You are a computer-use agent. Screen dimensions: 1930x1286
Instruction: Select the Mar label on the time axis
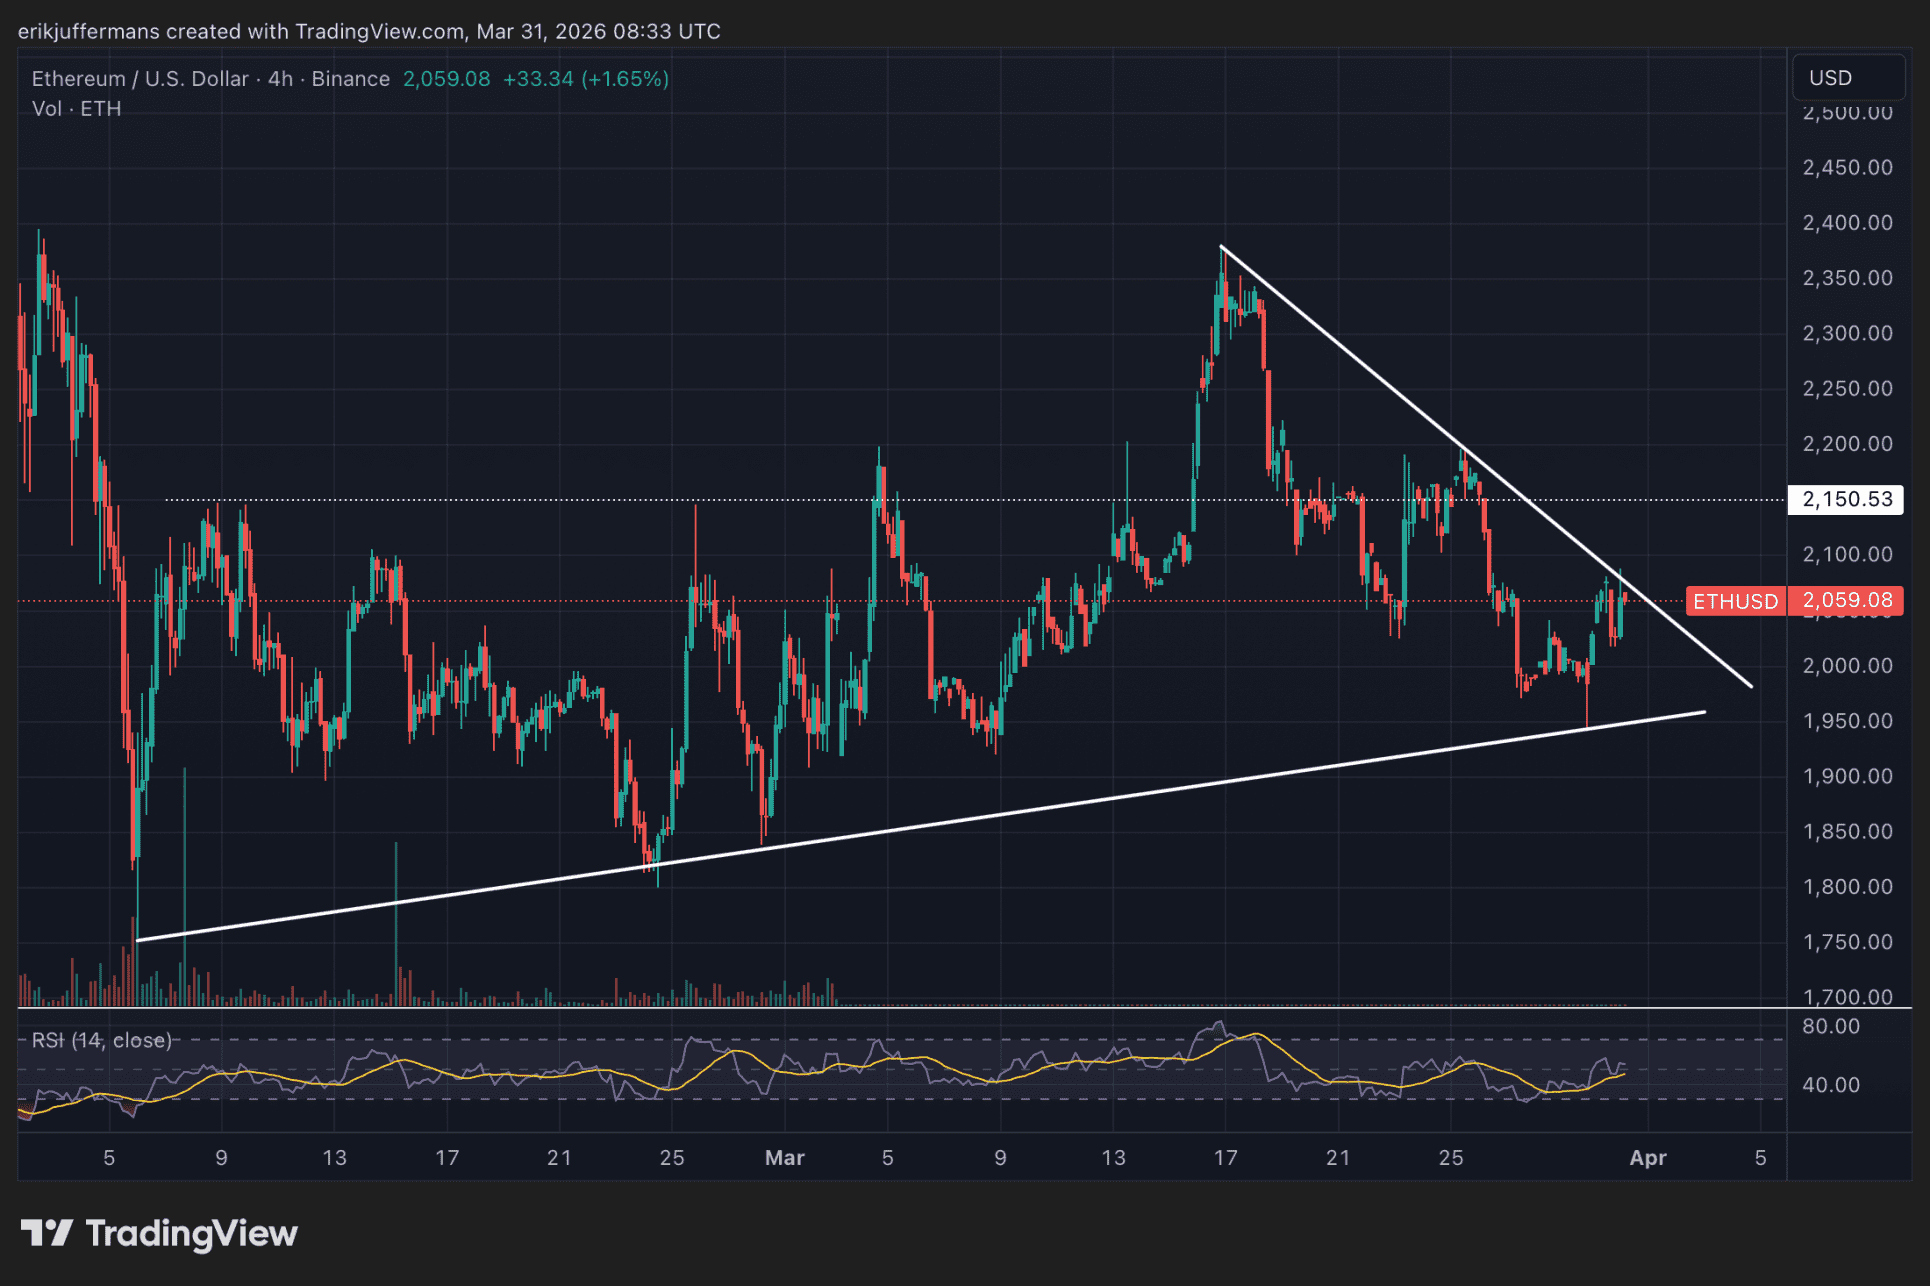[786, 1158]
